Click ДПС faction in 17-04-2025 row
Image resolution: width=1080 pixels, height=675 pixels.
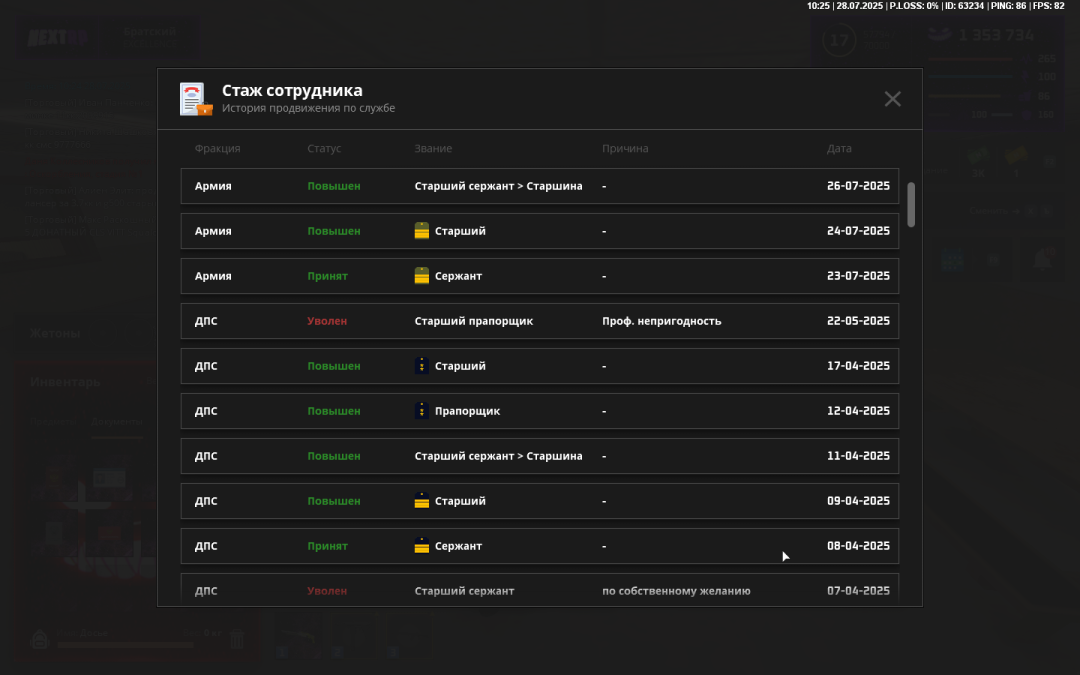pos(205,366)
